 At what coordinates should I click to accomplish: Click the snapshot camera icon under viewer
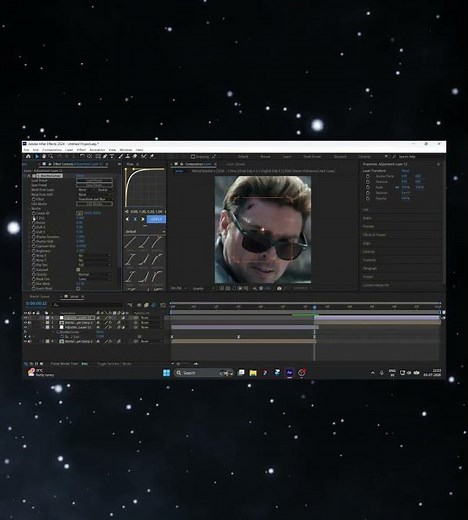point(279,288)
